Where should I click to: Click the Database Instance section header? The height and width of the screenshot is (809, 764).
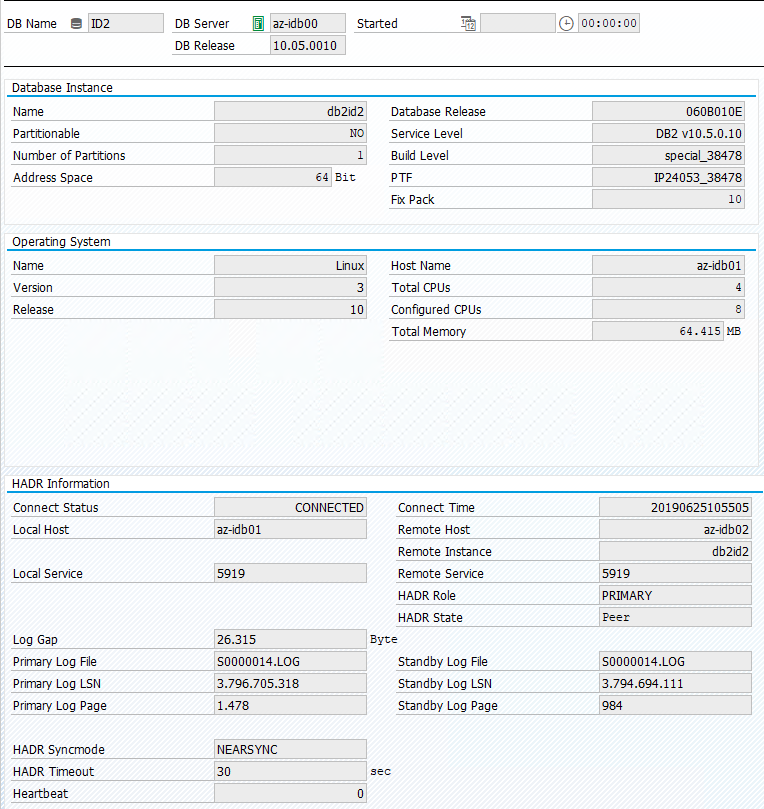click(62, 88)
